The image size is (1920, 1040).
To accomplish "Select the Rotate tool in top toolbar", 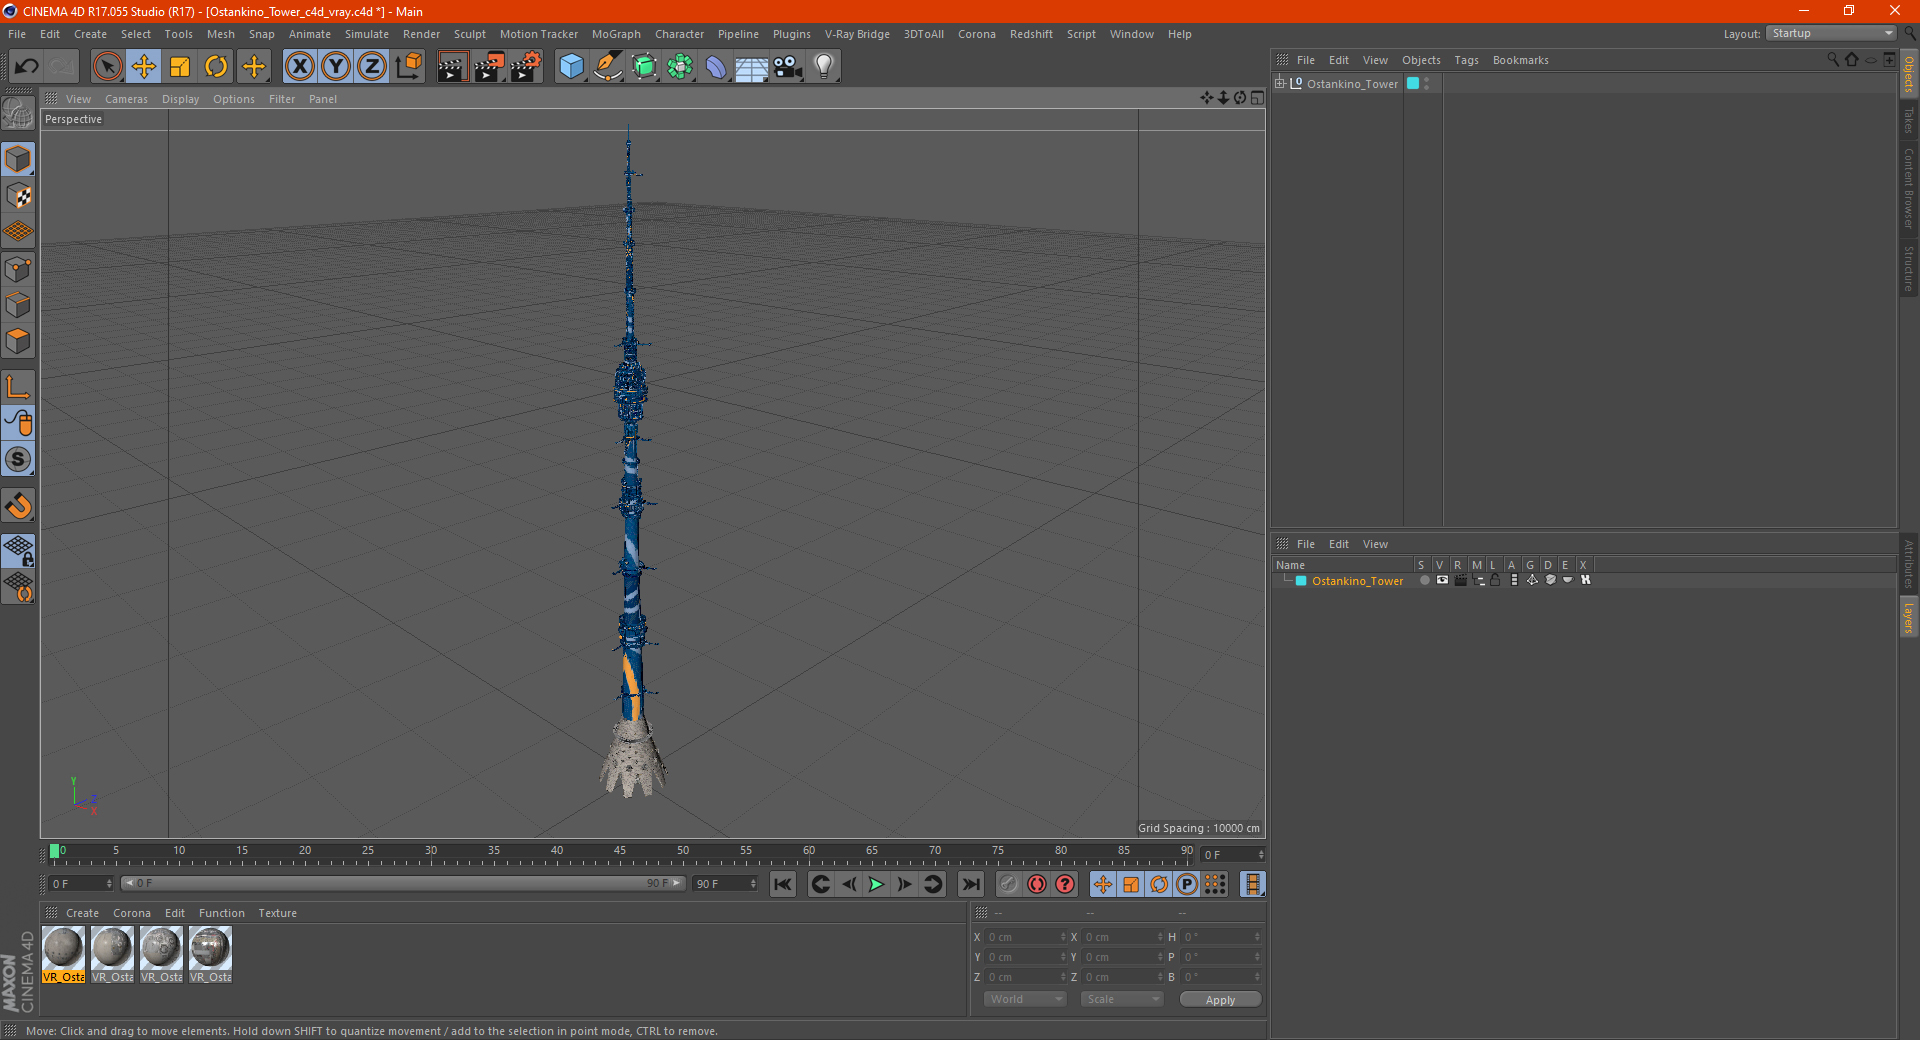I will pos(216,67).
